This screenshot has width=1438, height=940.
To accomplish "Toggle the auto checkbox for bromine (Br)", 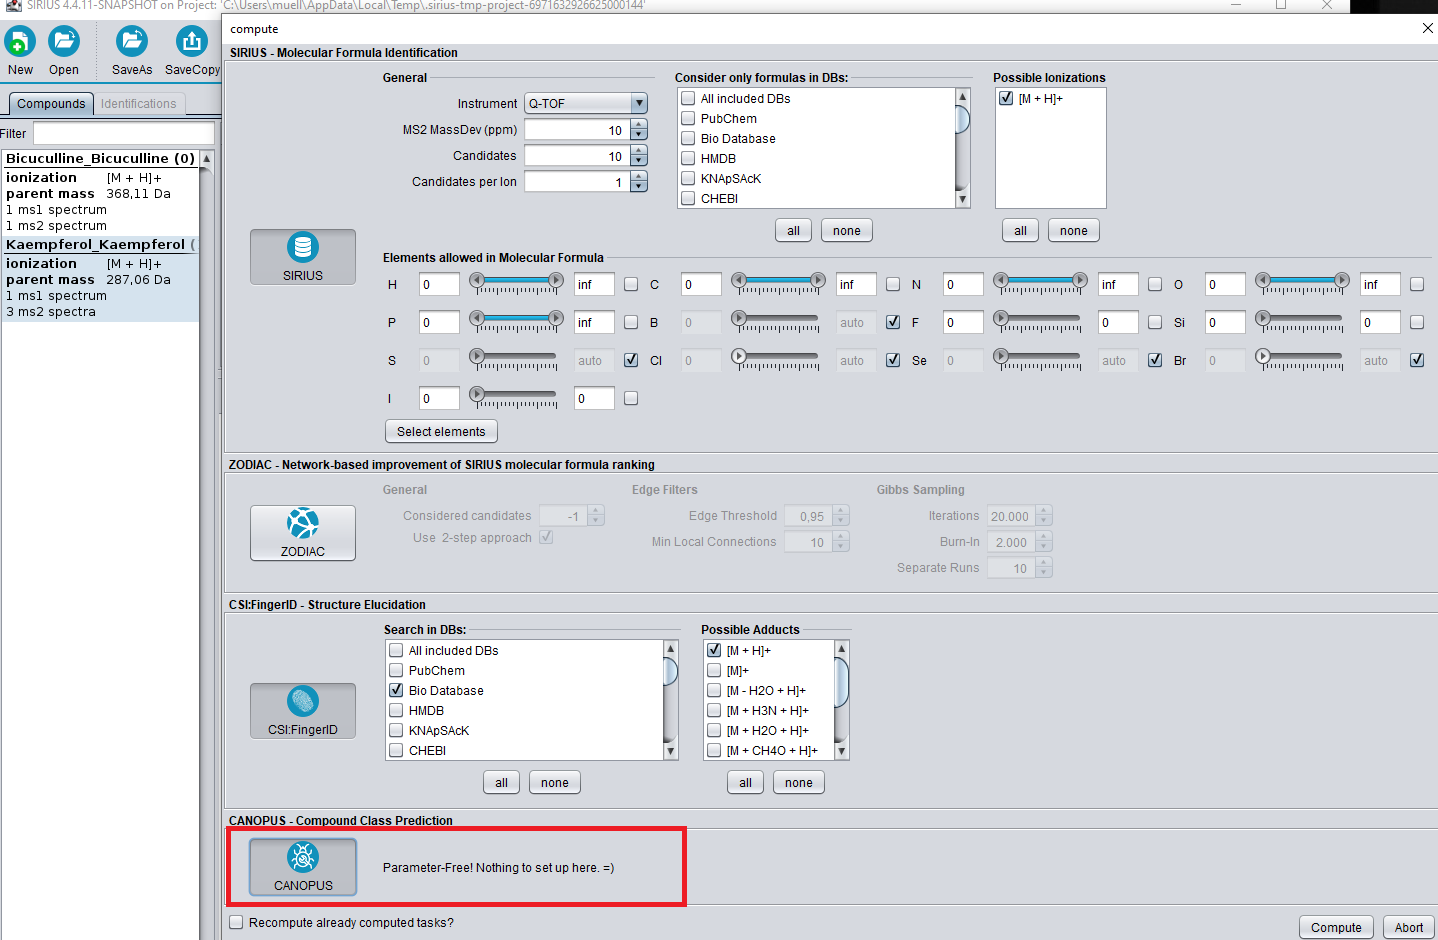I will [x=1417, y=360].
